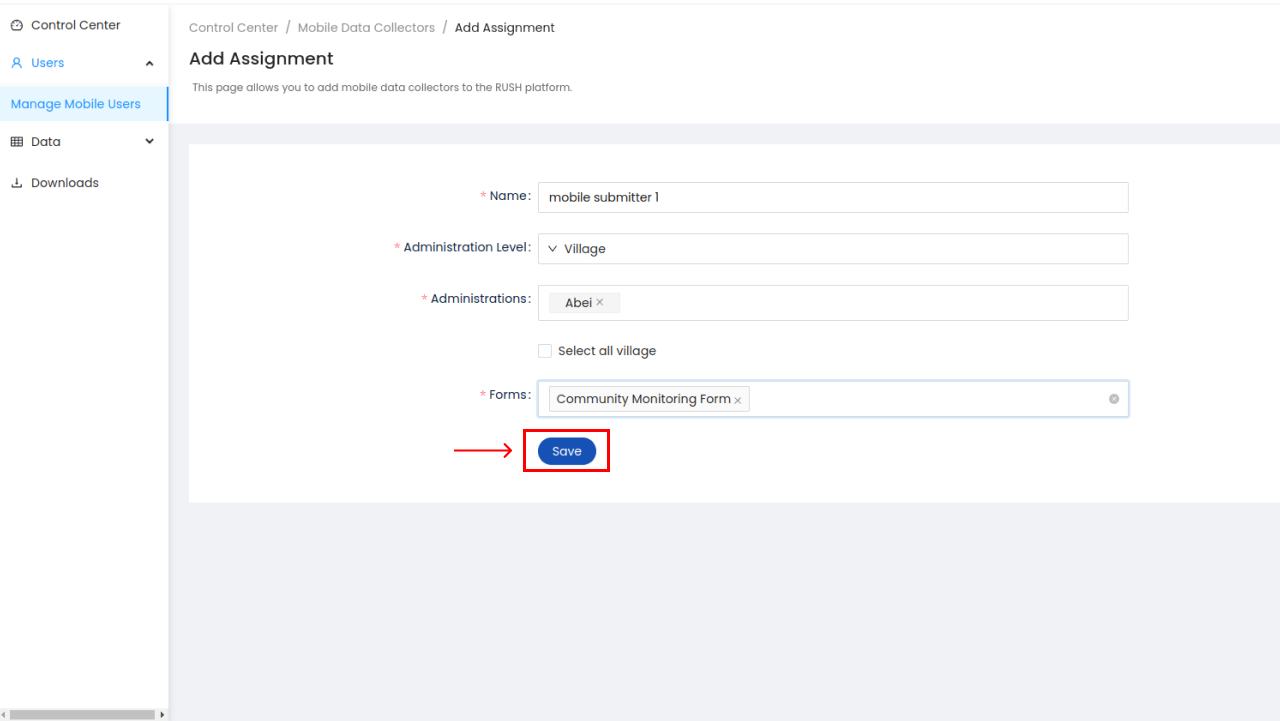The width and height of the screenshot is (1280, 721).
Task: Clear all selections in Forms field
Action: tap(1114, 399)
